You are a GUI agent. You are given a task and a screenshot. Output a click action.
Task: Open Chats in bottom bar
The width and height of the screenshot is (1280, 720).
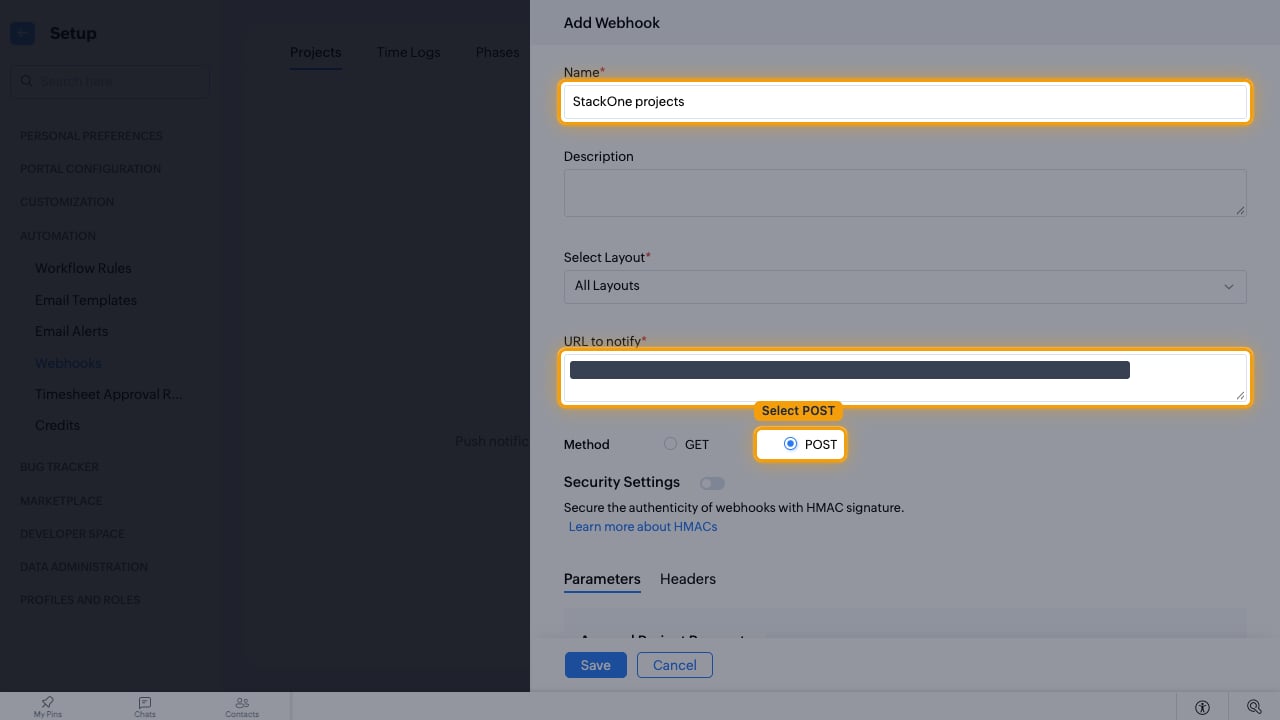145,707
